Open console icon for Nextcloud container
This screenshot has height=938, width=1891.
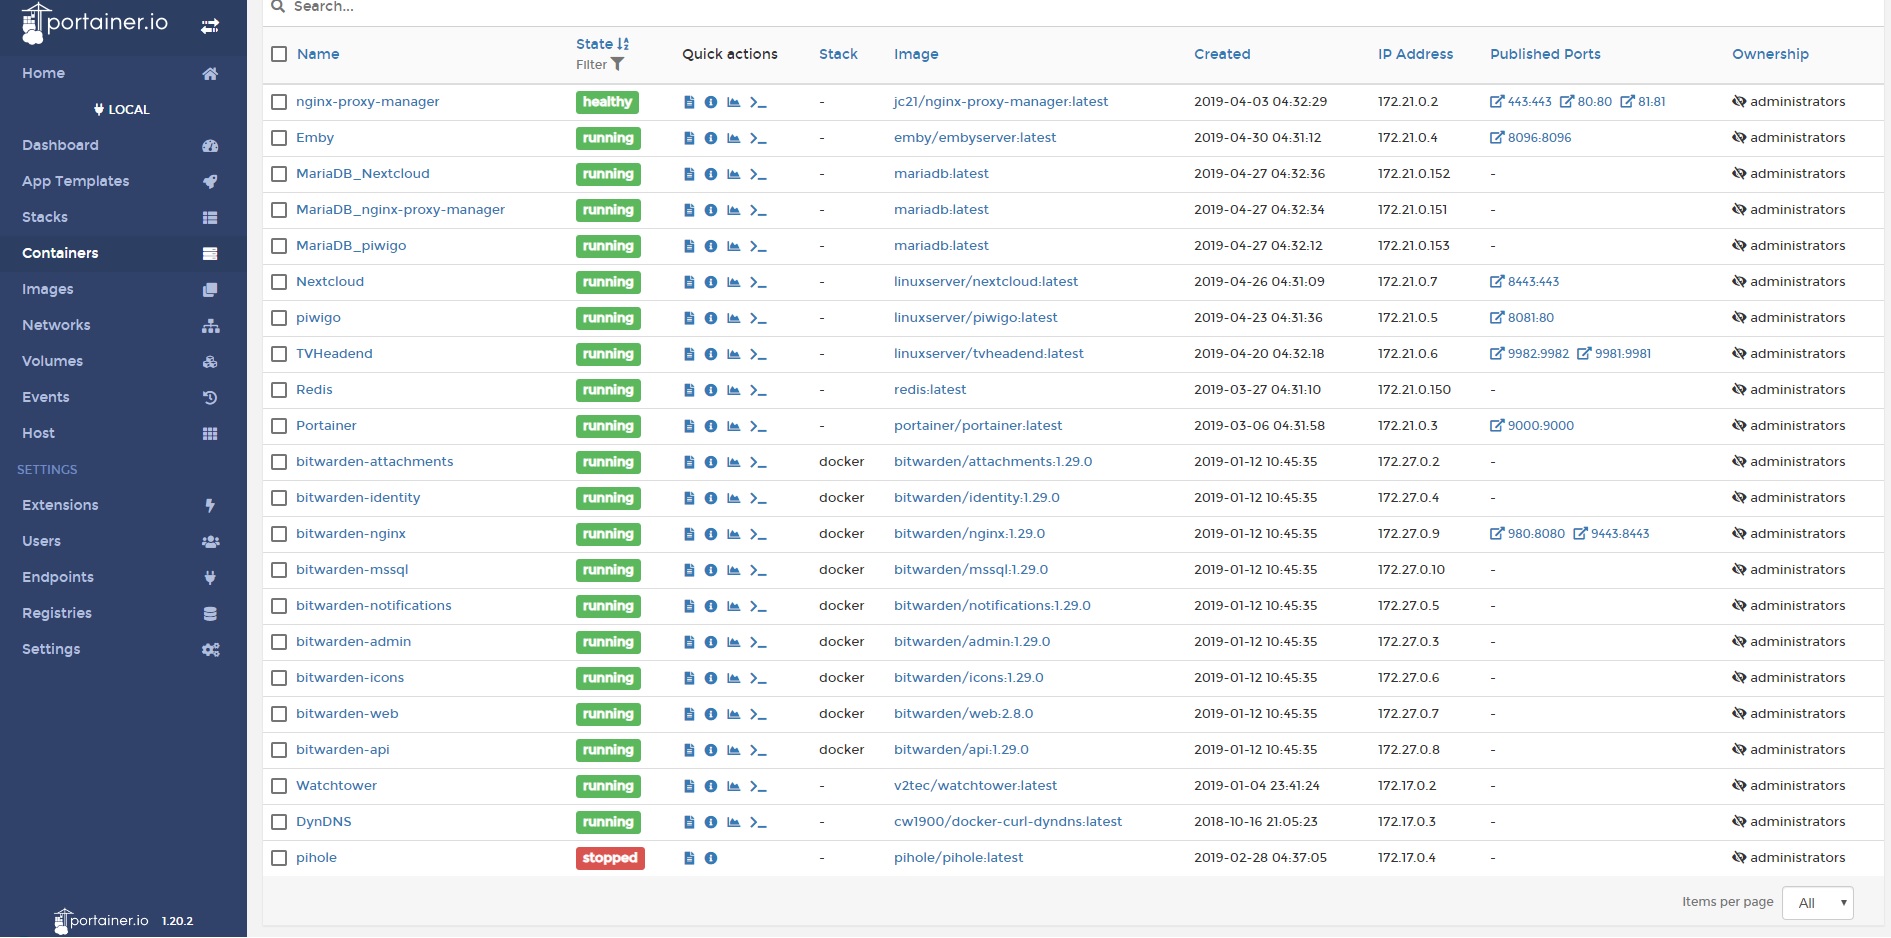click(758, 282)
